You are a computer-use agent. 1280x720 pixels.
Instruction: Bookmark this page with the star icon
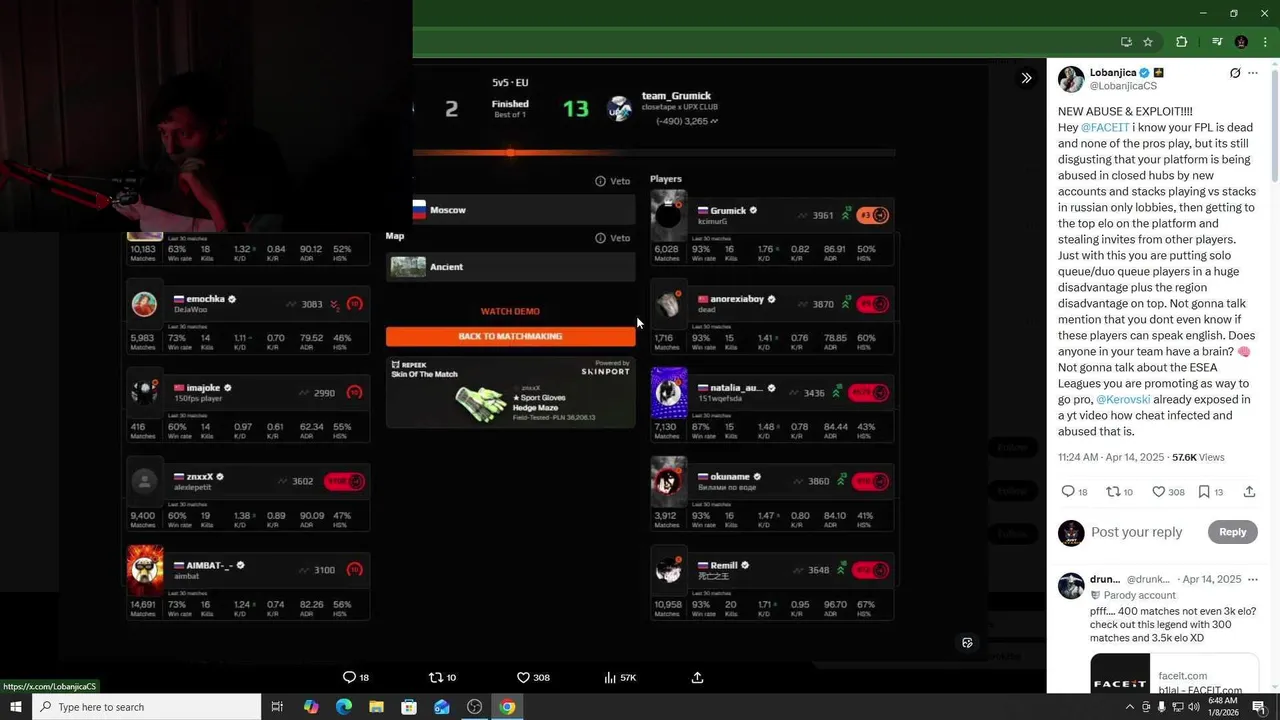(1148, 42)
